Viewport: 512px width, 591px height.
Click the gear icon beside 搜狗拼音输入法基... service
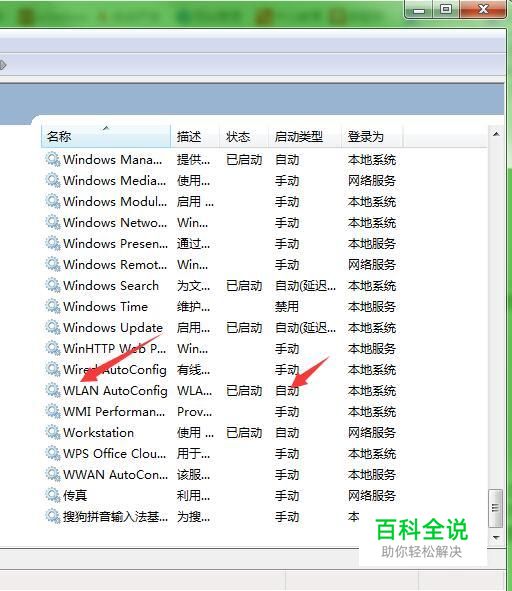[x=53, y=516]
